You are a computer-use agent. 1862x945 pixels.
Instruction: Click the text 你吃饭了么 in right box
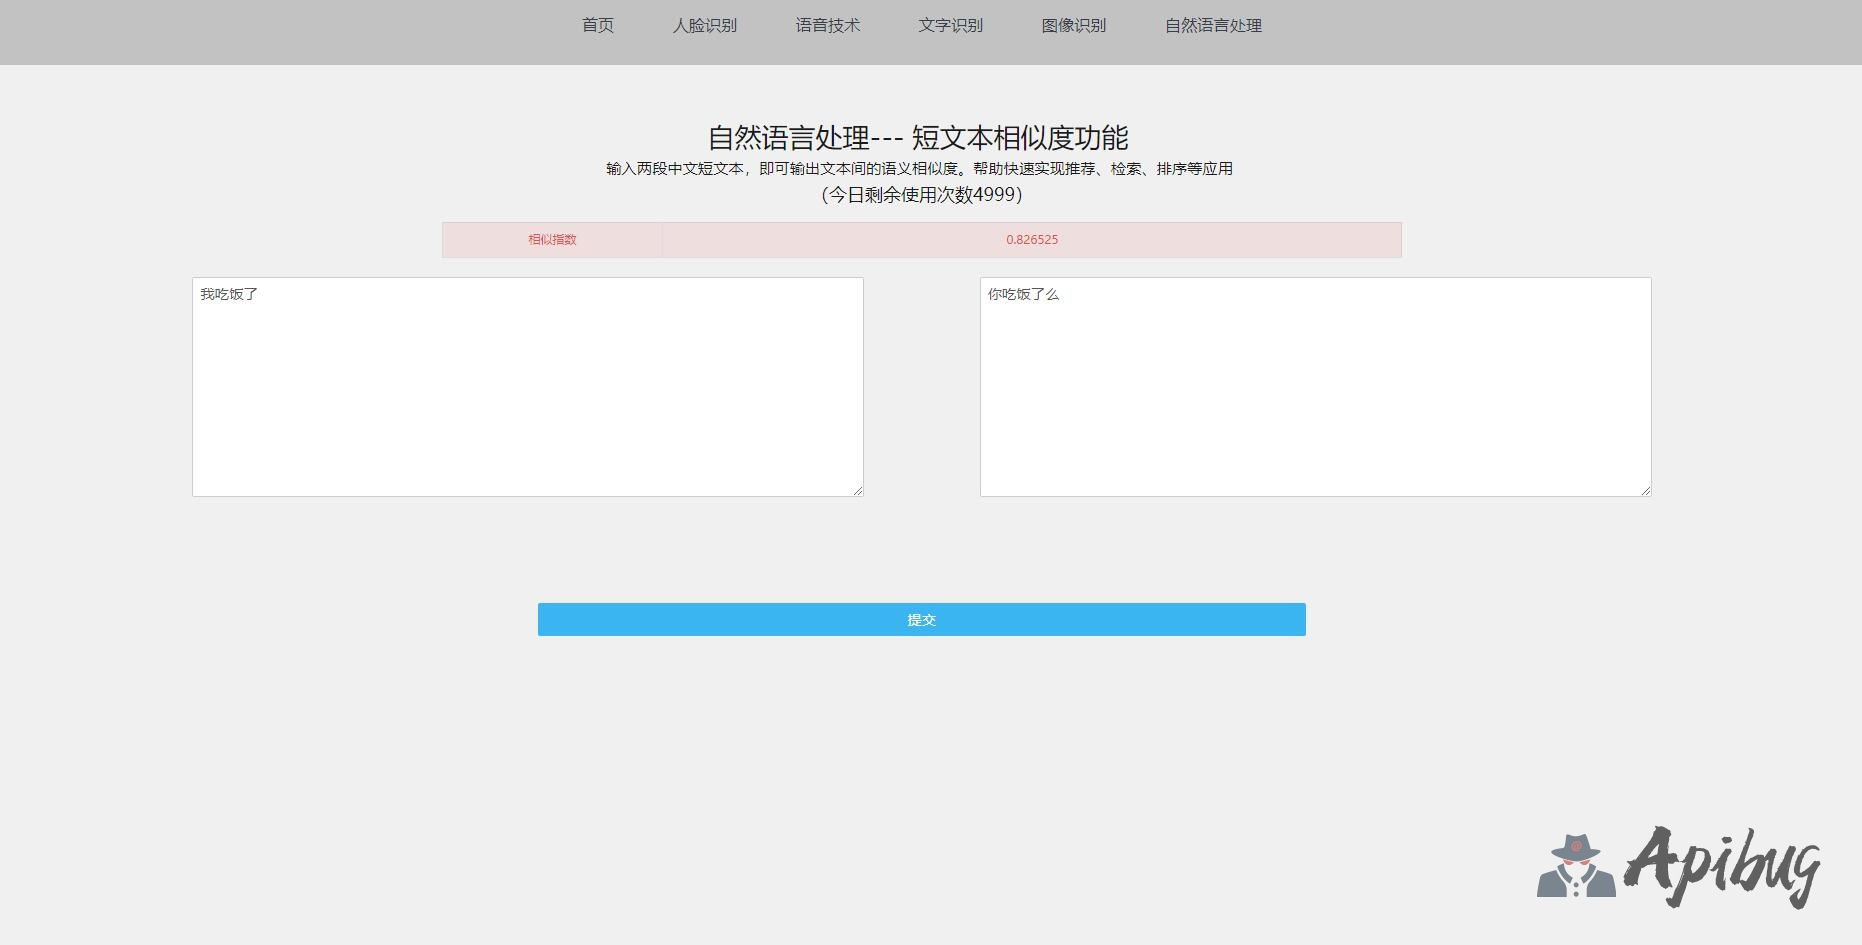click(1023, 294)
